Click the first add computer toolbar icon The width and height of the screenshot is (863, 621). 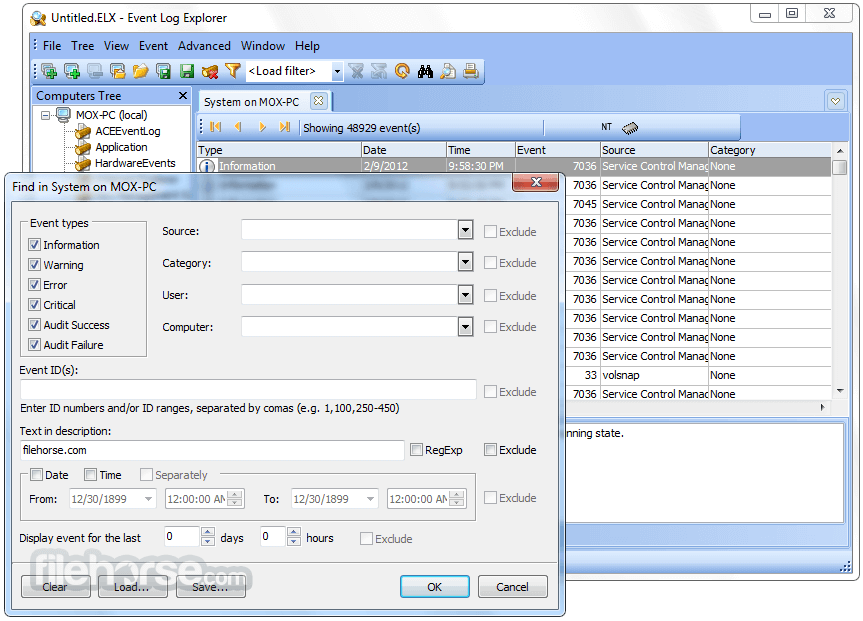pos(49,71)
